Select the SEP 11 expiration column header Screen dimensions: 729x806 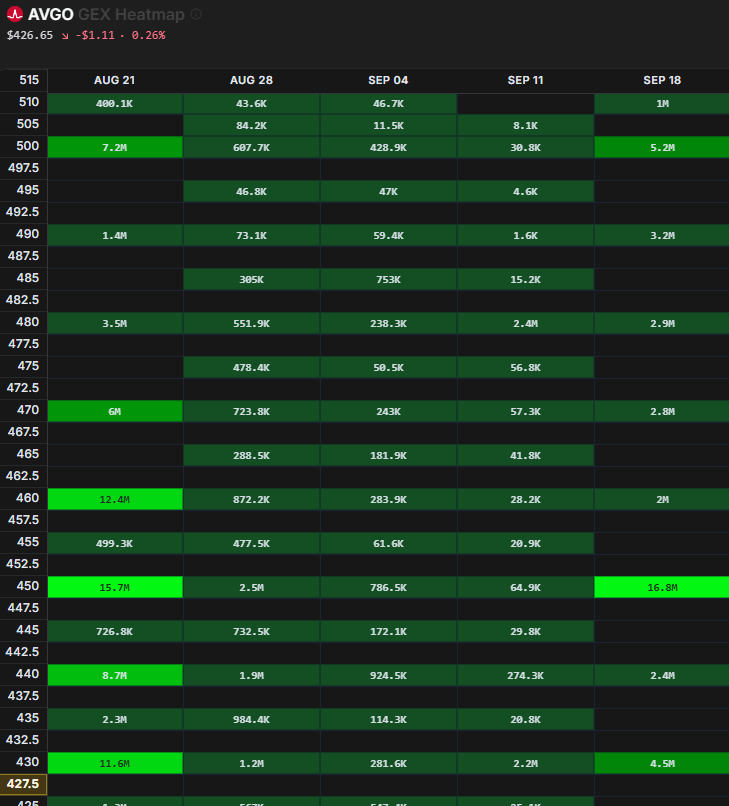(525, 80)
